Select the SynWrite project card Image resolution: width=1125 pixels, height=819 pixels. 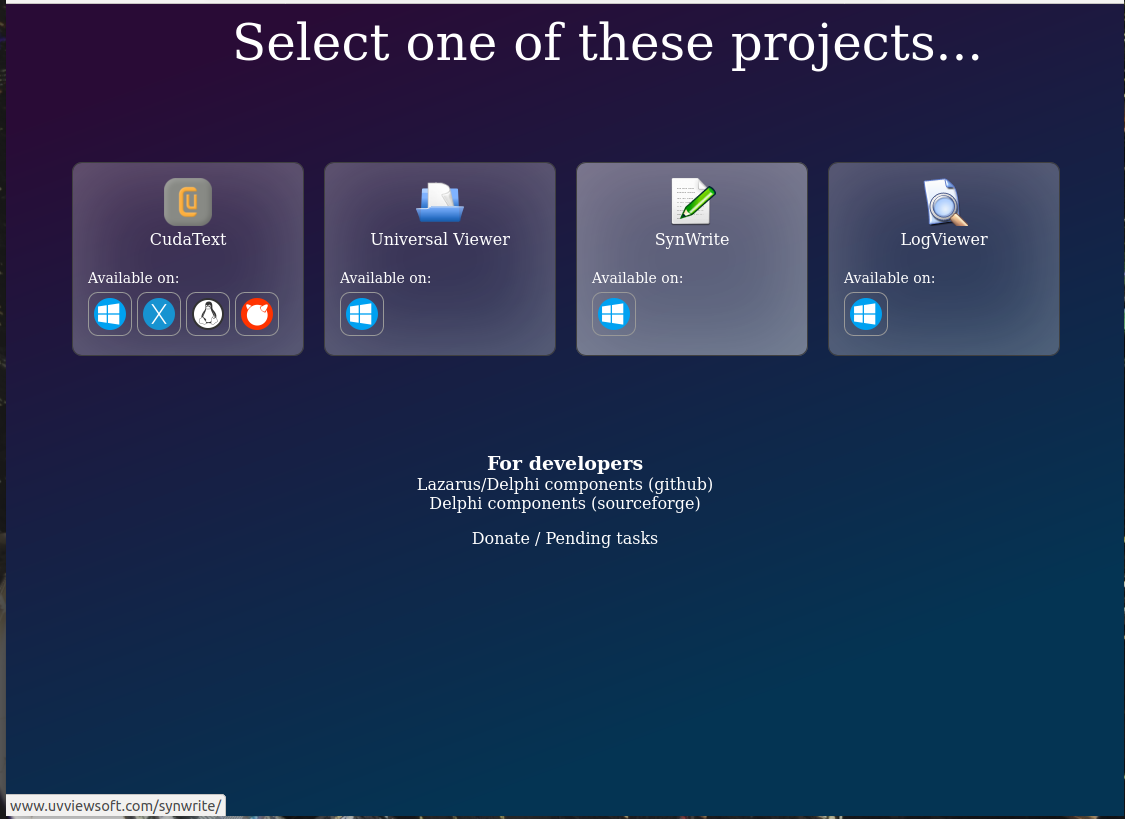click(x=692, y=259)
